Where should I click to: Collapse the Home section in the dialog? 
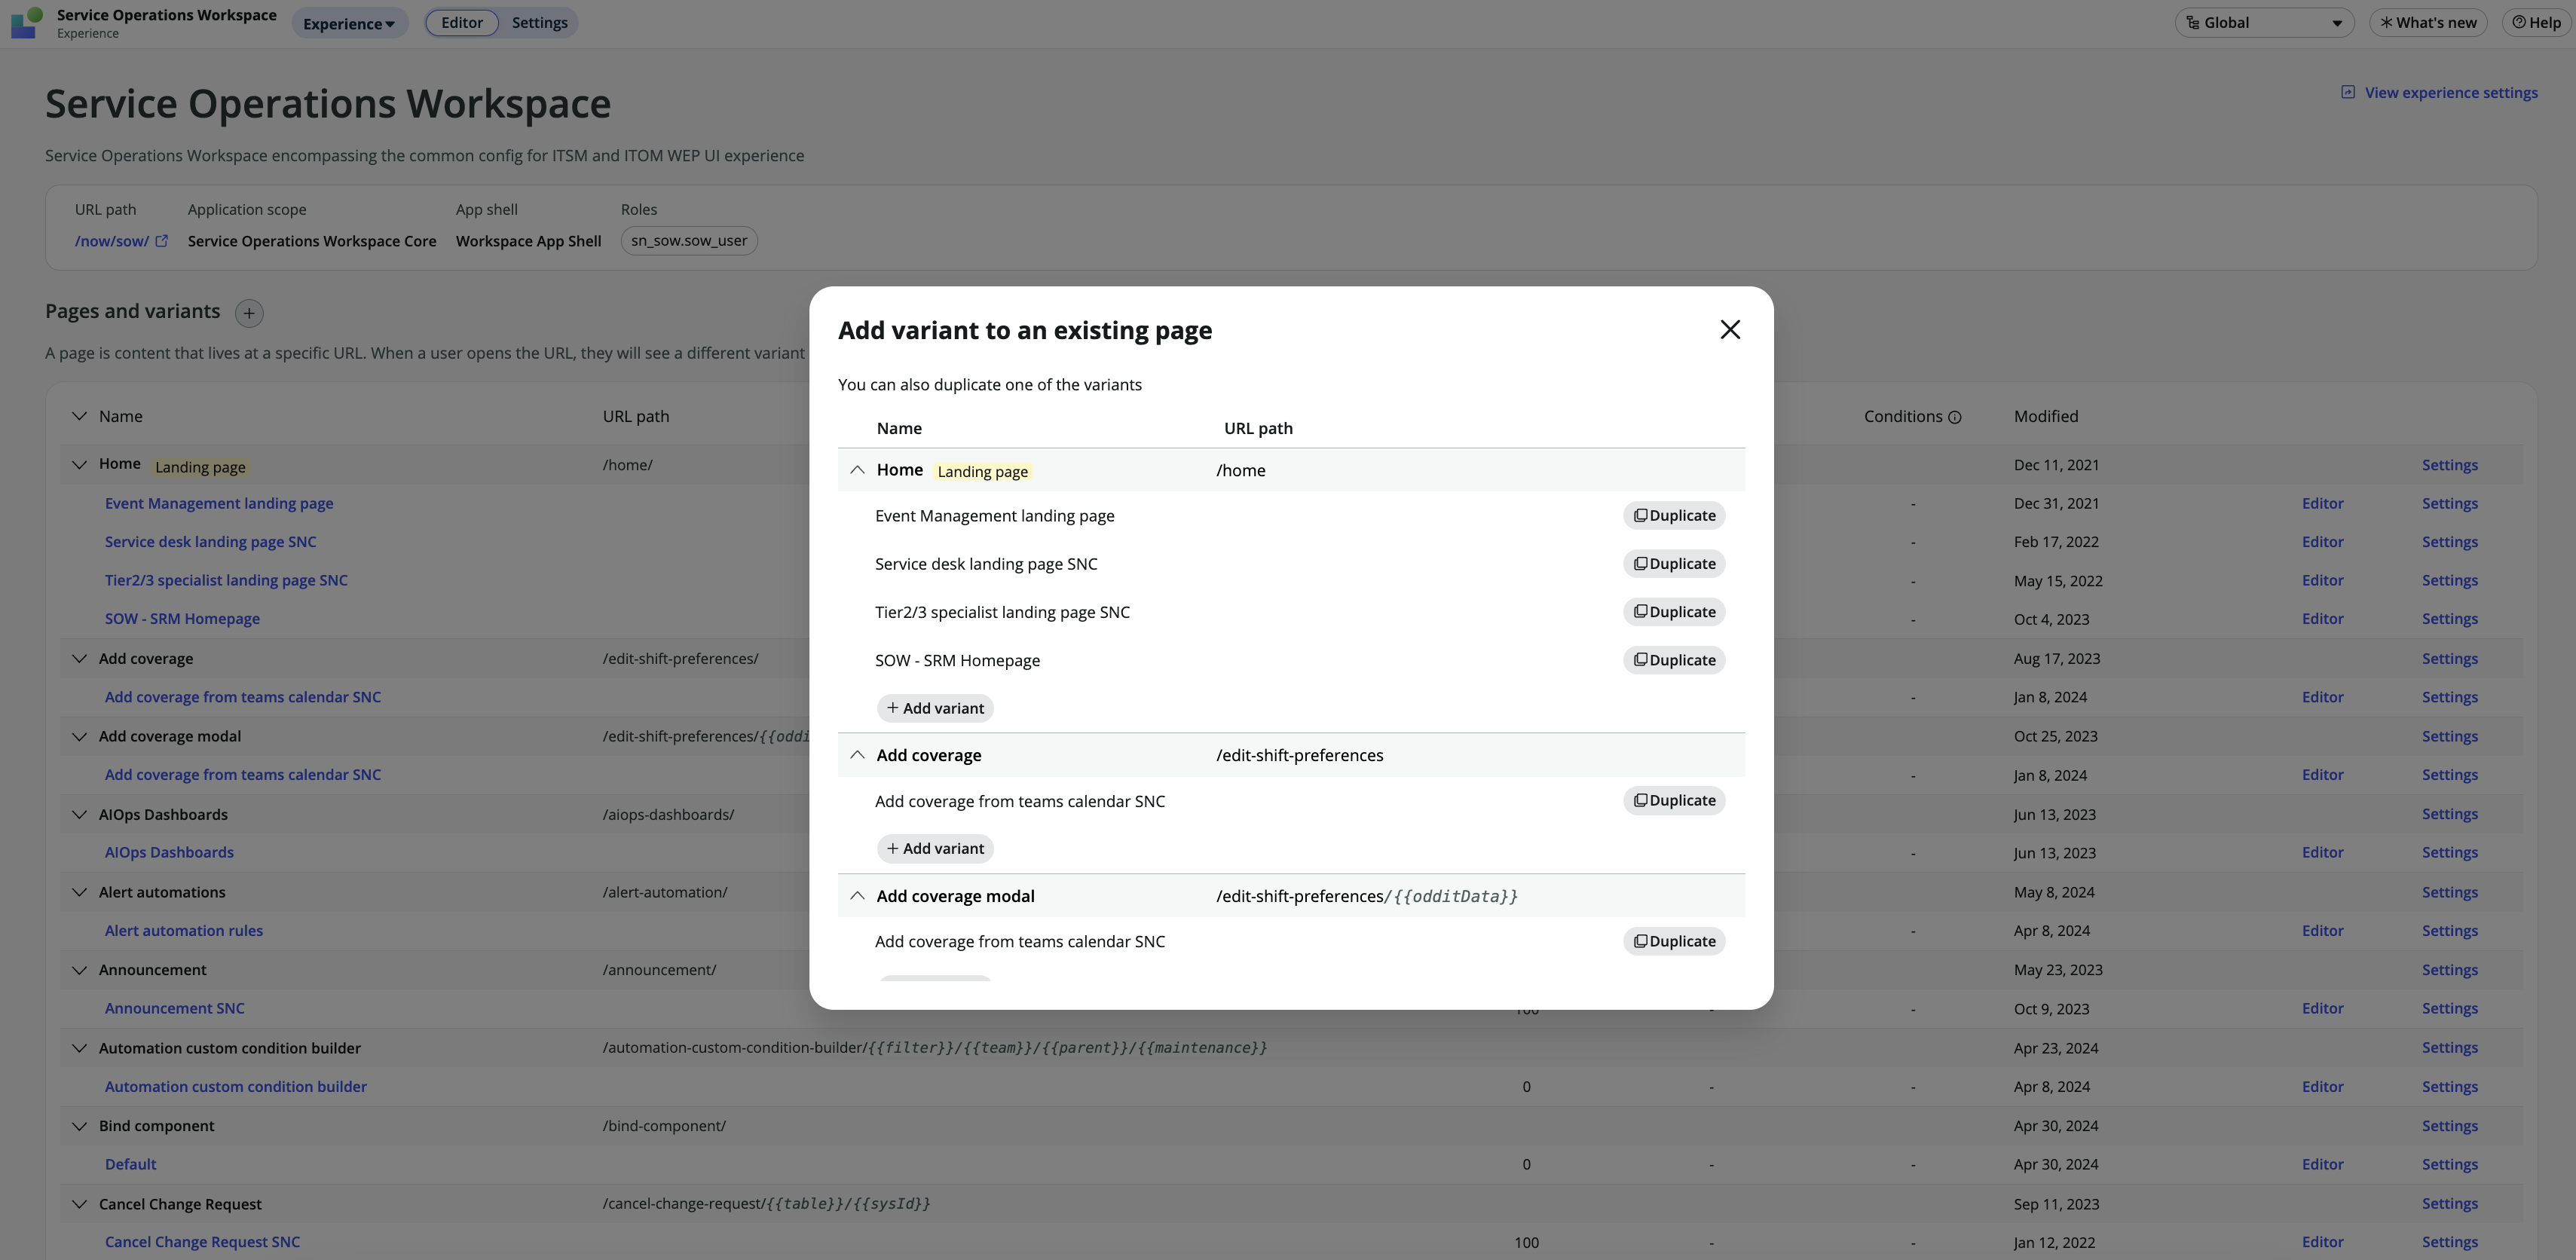click(857, 470)
